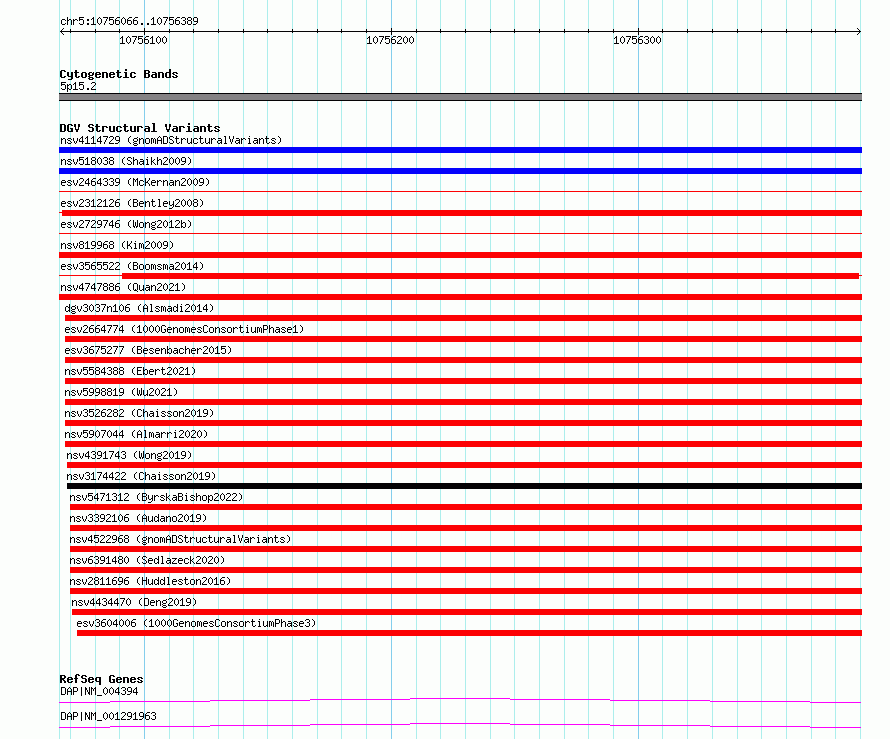
Task: Click the nsv4114729 gnomADStructuralVariants label
Action: tap(171, 140)
